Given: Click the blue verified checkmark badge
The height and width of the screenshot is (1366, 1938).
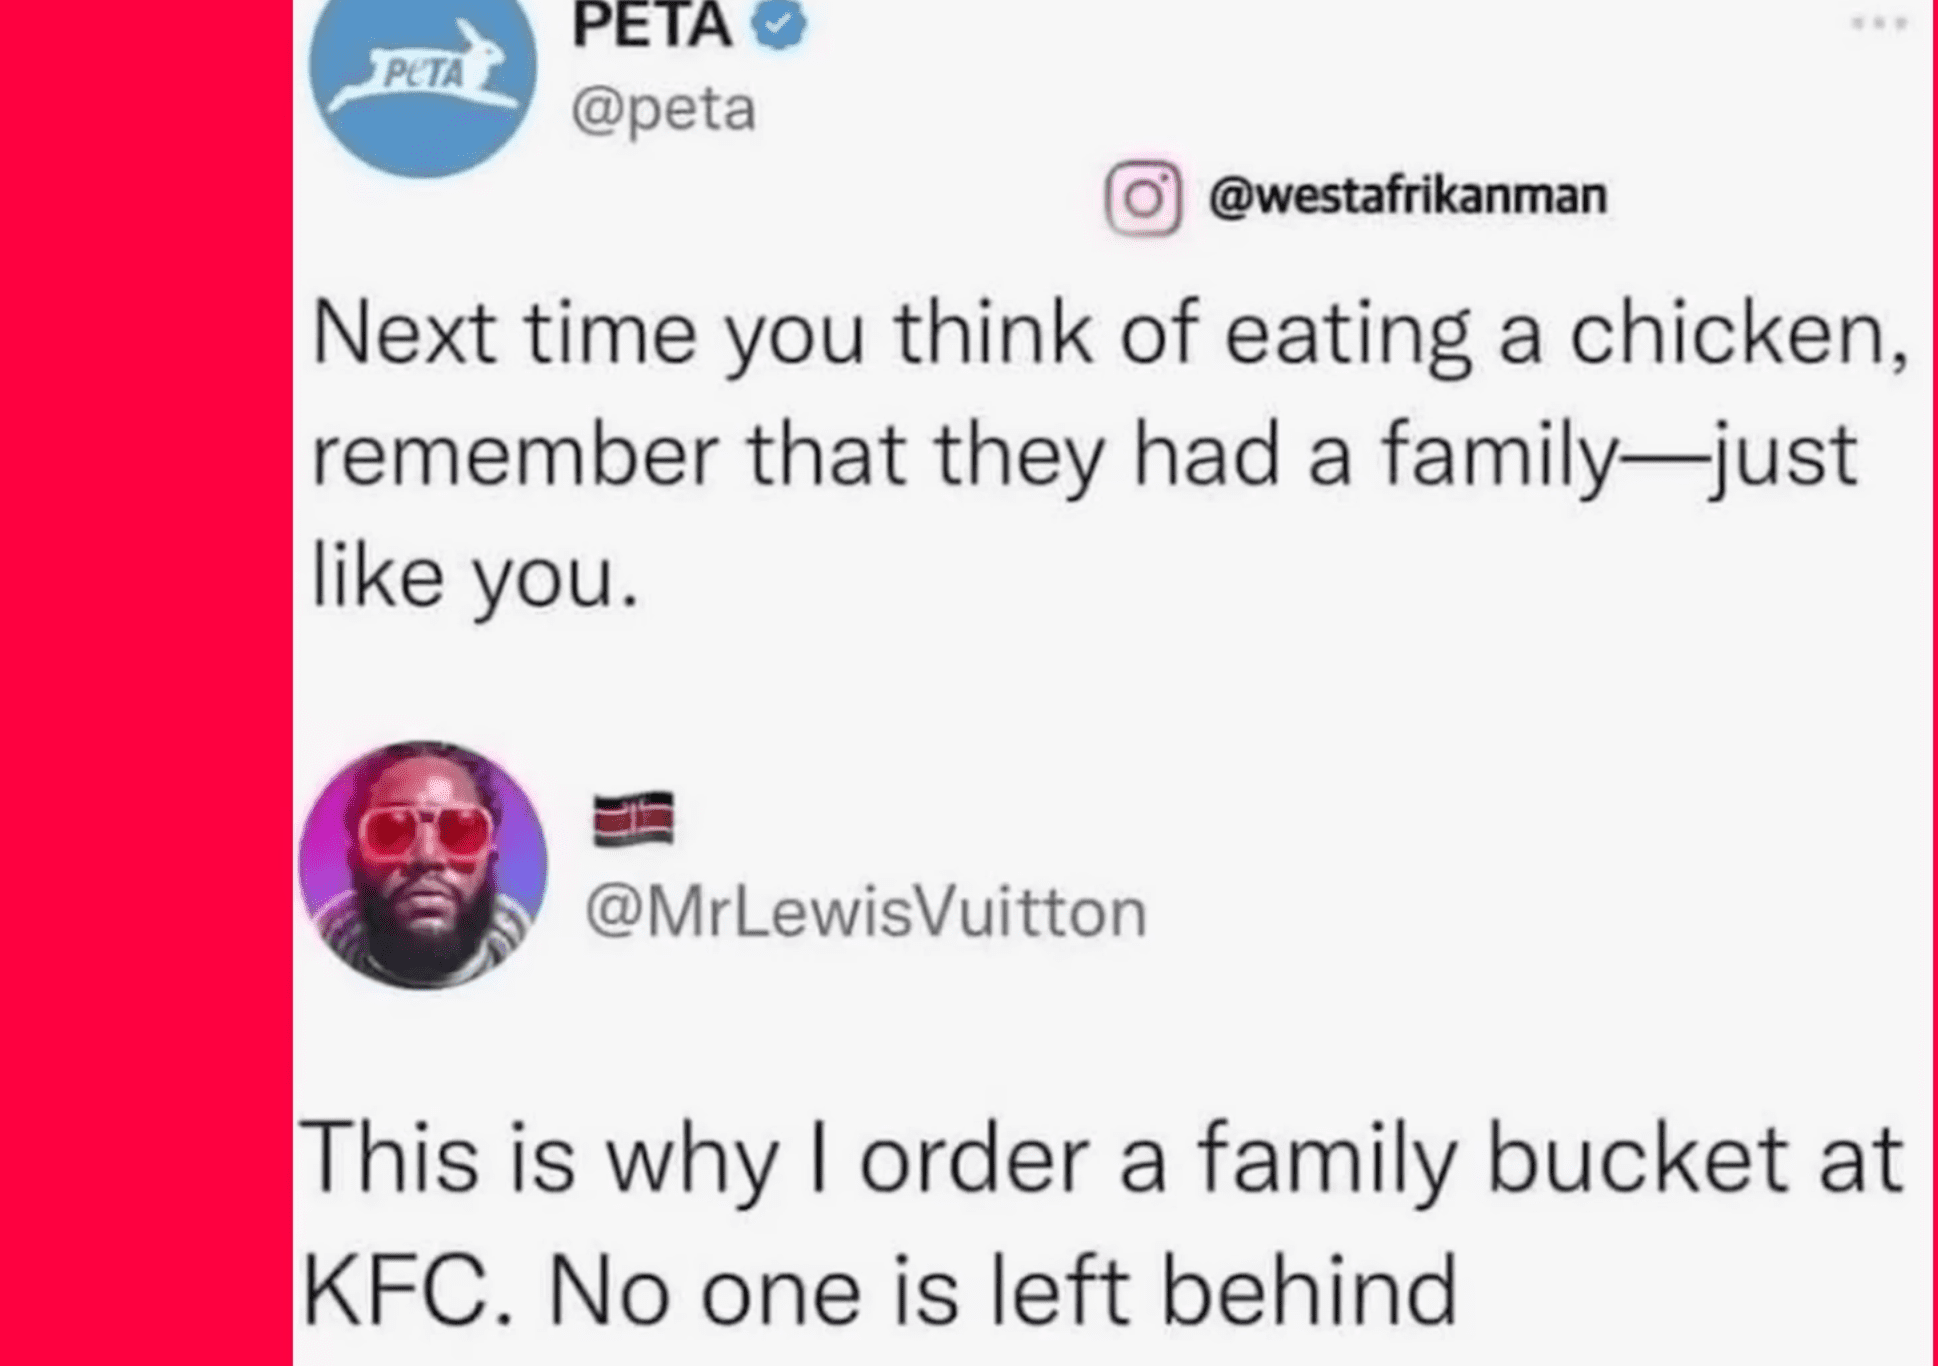Looking at the screenshot, I should 779,24.
